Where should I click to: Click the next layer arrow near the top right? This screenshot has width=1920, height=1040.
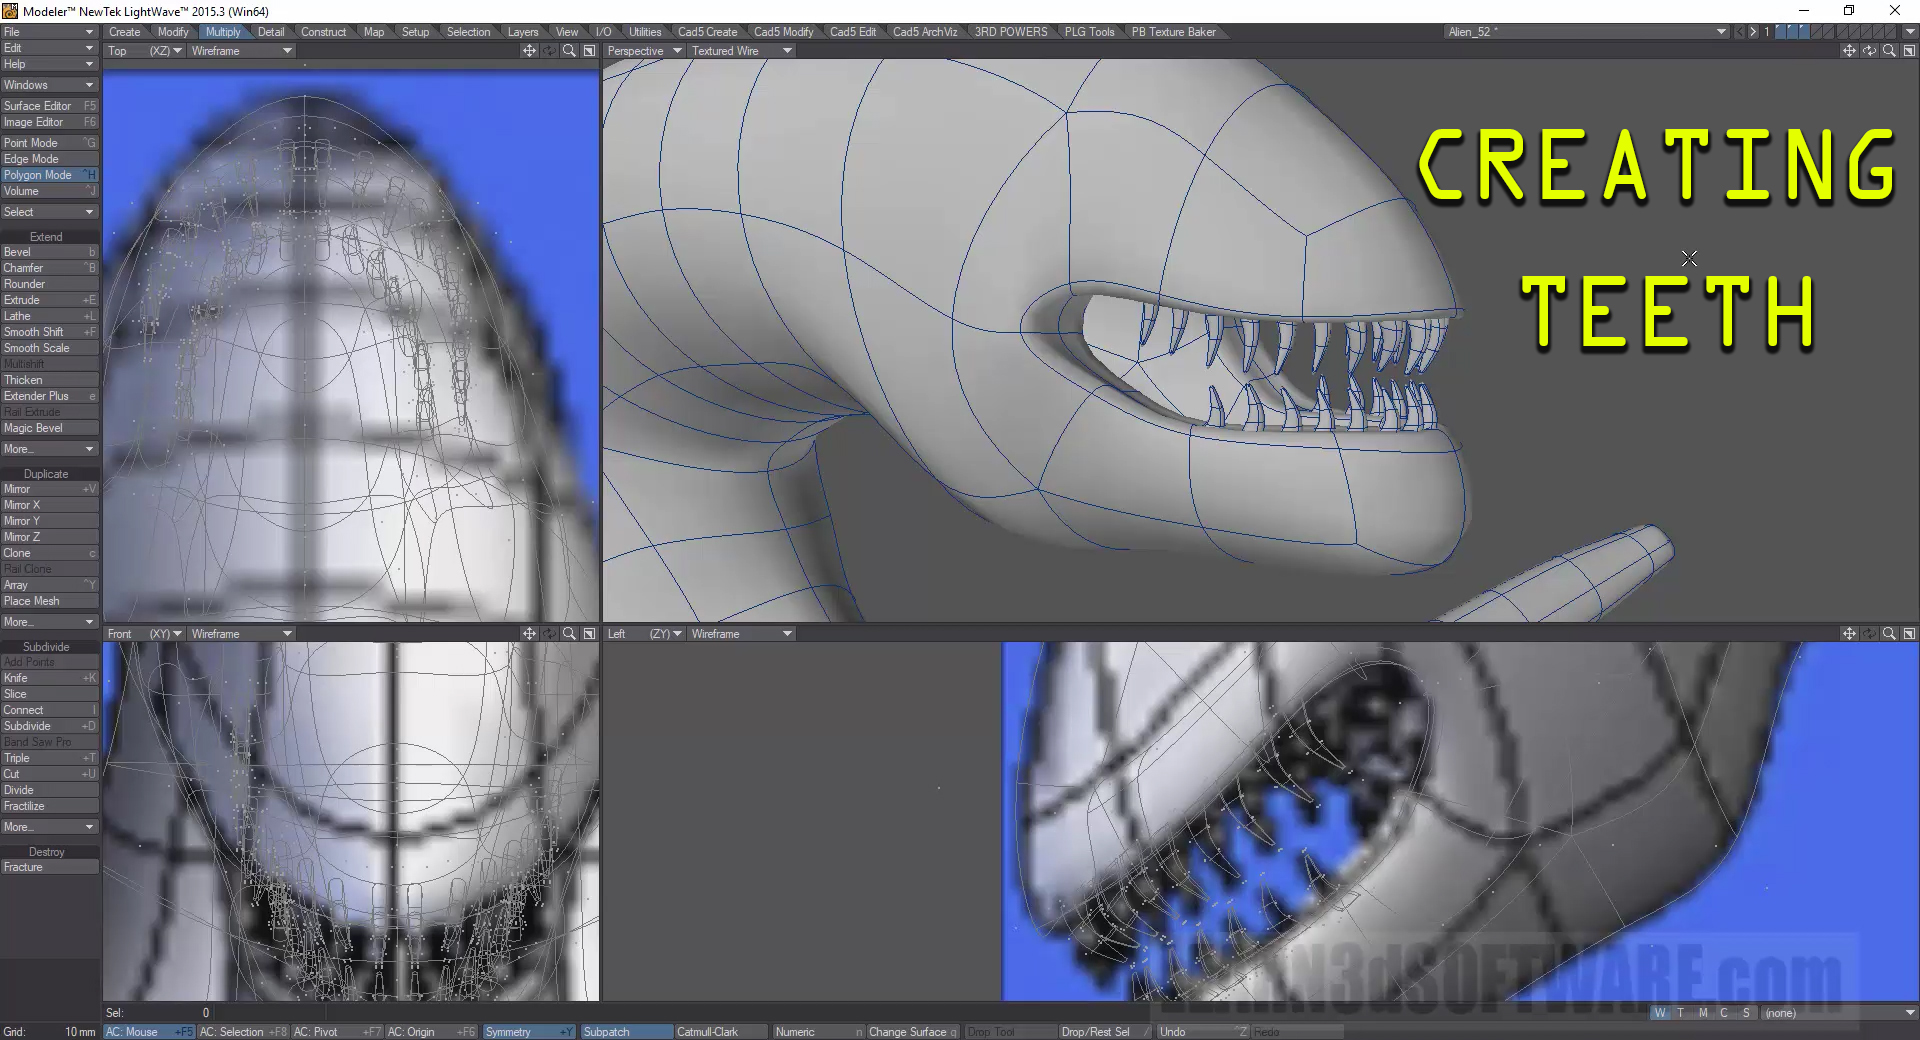1753,31
